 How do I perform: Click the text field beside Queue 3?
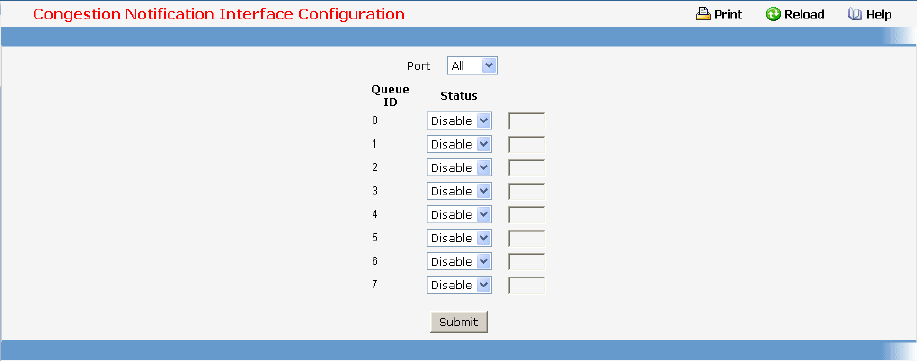pos(527,191)
